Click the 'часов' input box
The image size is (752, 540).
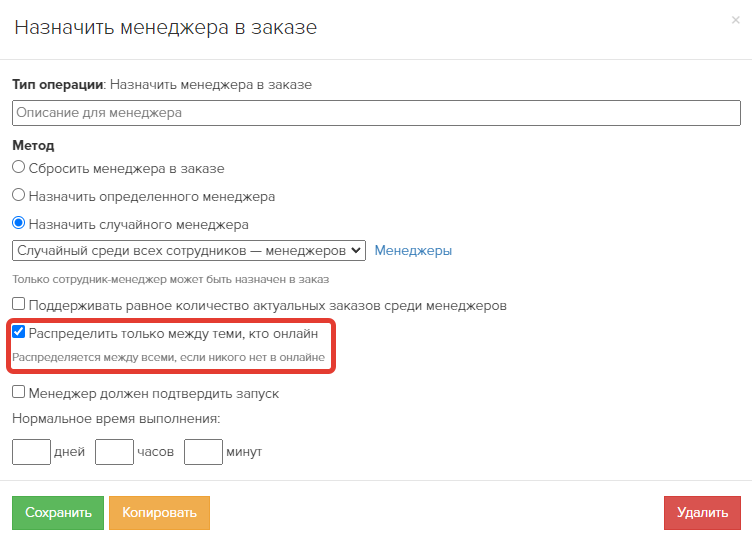click(x=114, y=452)
